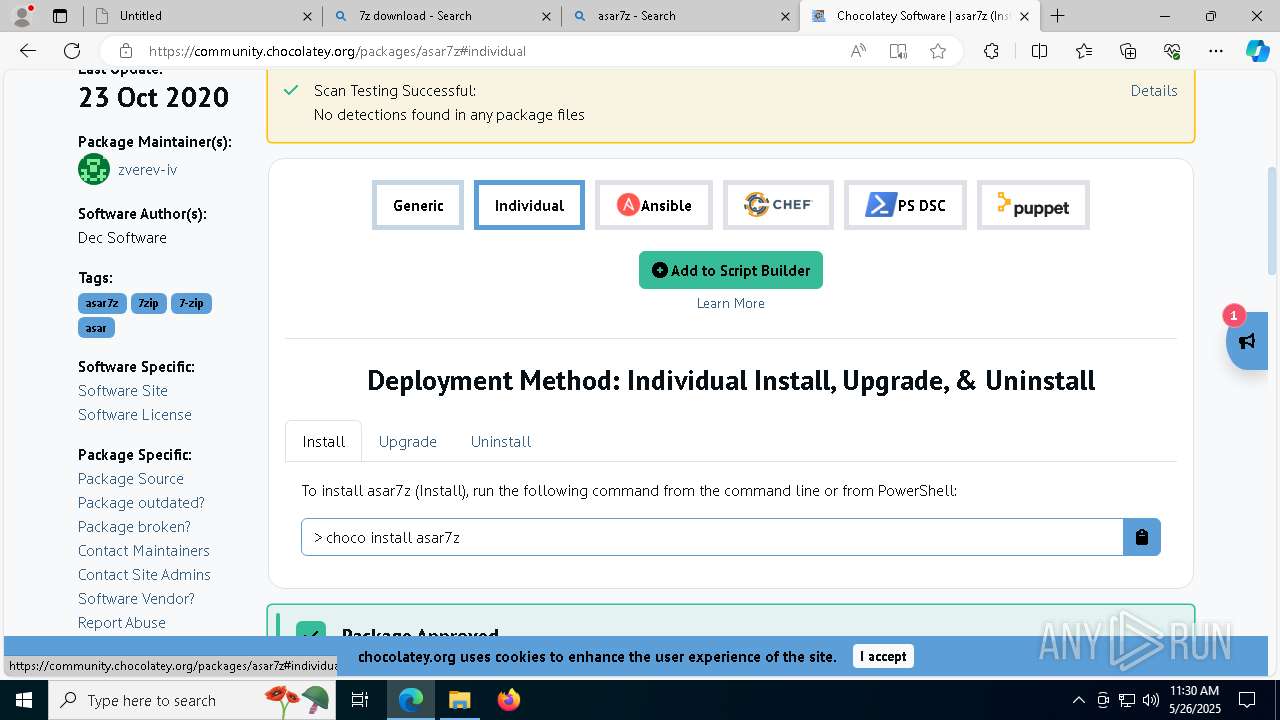Image resolution: width=1280 pixels, height=720 pixels.
Task: Open the Package Source link
Action: click(x=131, y=478)
